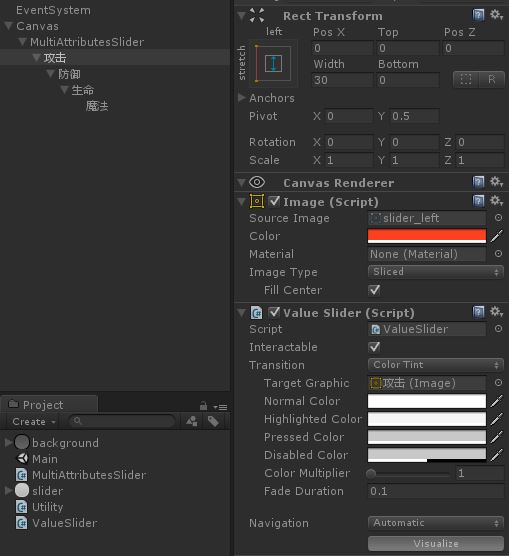The height and width of the screenshot is (556, 509).
Task: Disable the Value Slider component checkbox
Action: (274, 312)
